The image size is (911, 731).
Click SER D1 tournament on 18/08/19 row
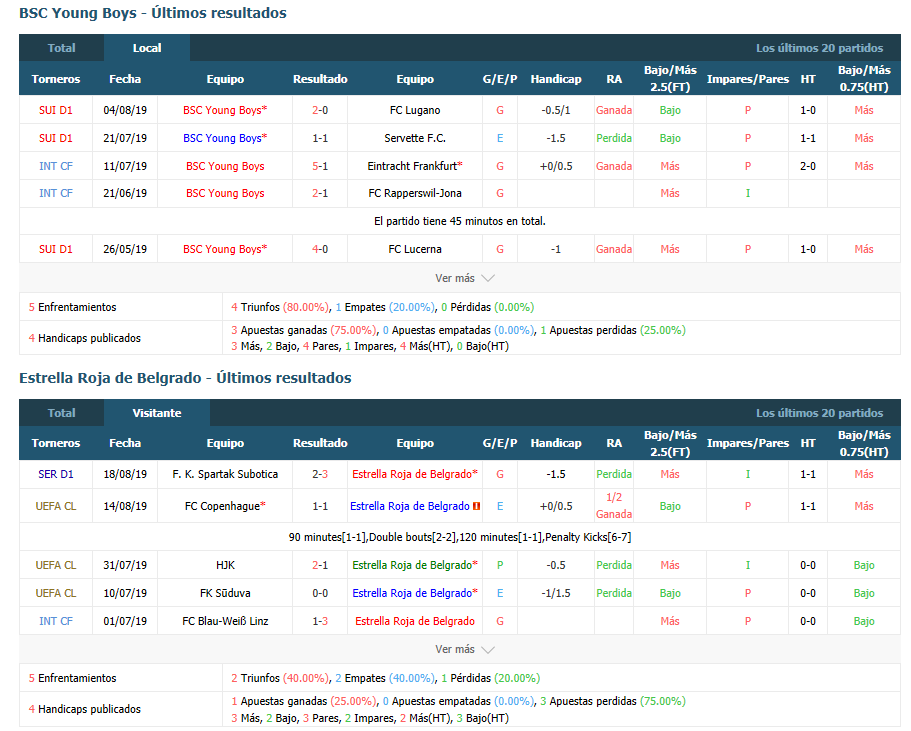coord(56,474)
